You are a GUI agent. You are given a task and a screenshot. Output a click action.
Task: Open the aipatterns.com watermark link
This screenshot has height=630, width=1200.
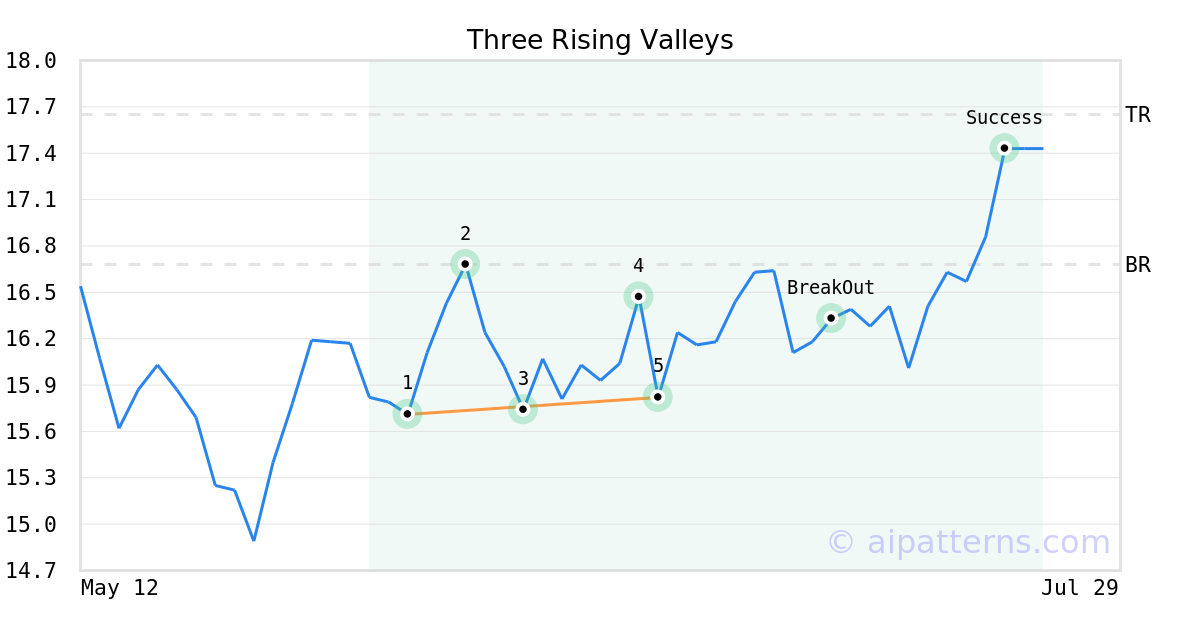coord(968,542)
